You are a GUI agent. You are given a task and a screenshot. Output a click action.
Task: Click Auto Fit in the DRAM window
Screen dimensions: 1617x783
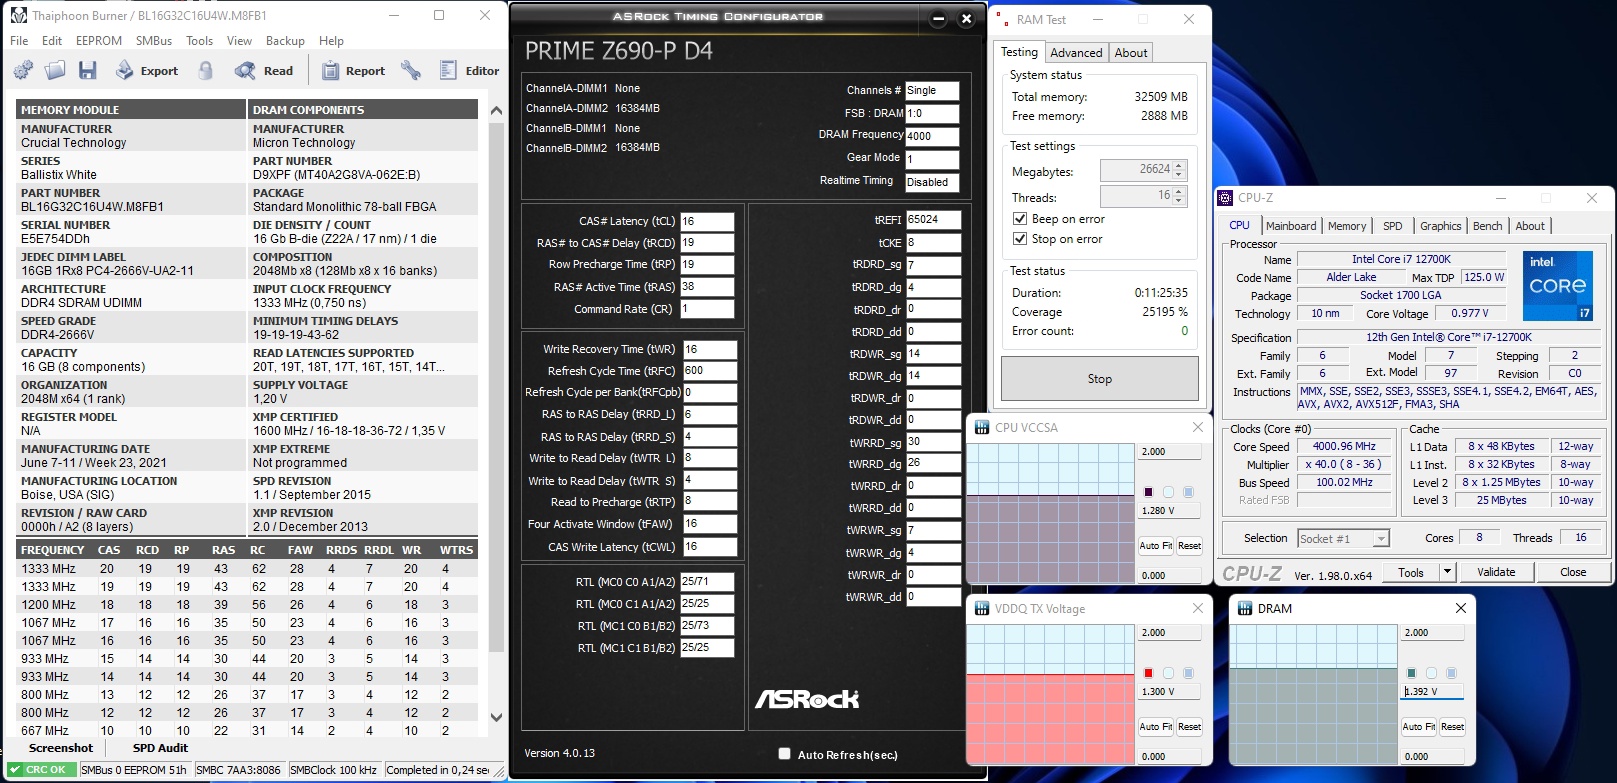click(x=1419, y=727)
